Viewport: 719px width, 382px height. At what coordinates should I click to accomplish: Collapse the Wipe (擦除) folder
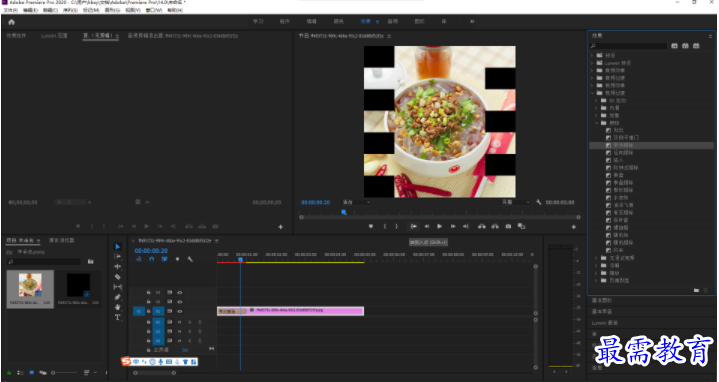pos(596,123)
